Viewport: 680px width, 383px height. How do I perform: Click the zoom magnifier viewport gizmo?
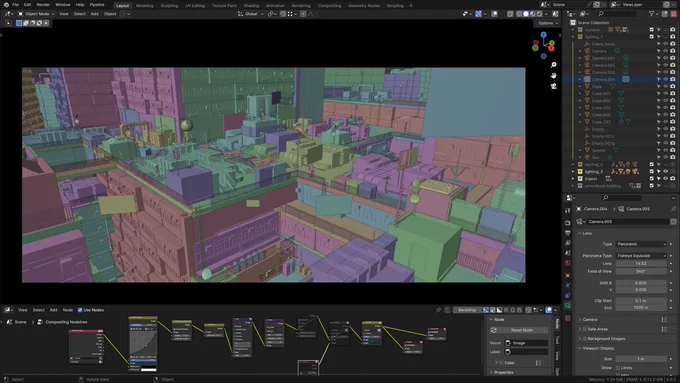(553, 65)
